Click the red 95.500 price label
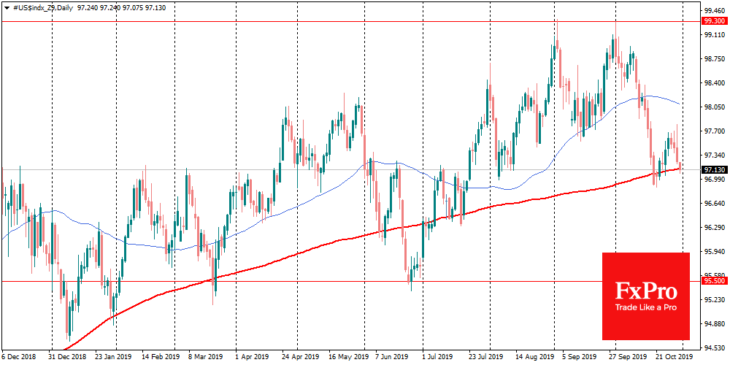The image size is (730, 365). (714, 281)
